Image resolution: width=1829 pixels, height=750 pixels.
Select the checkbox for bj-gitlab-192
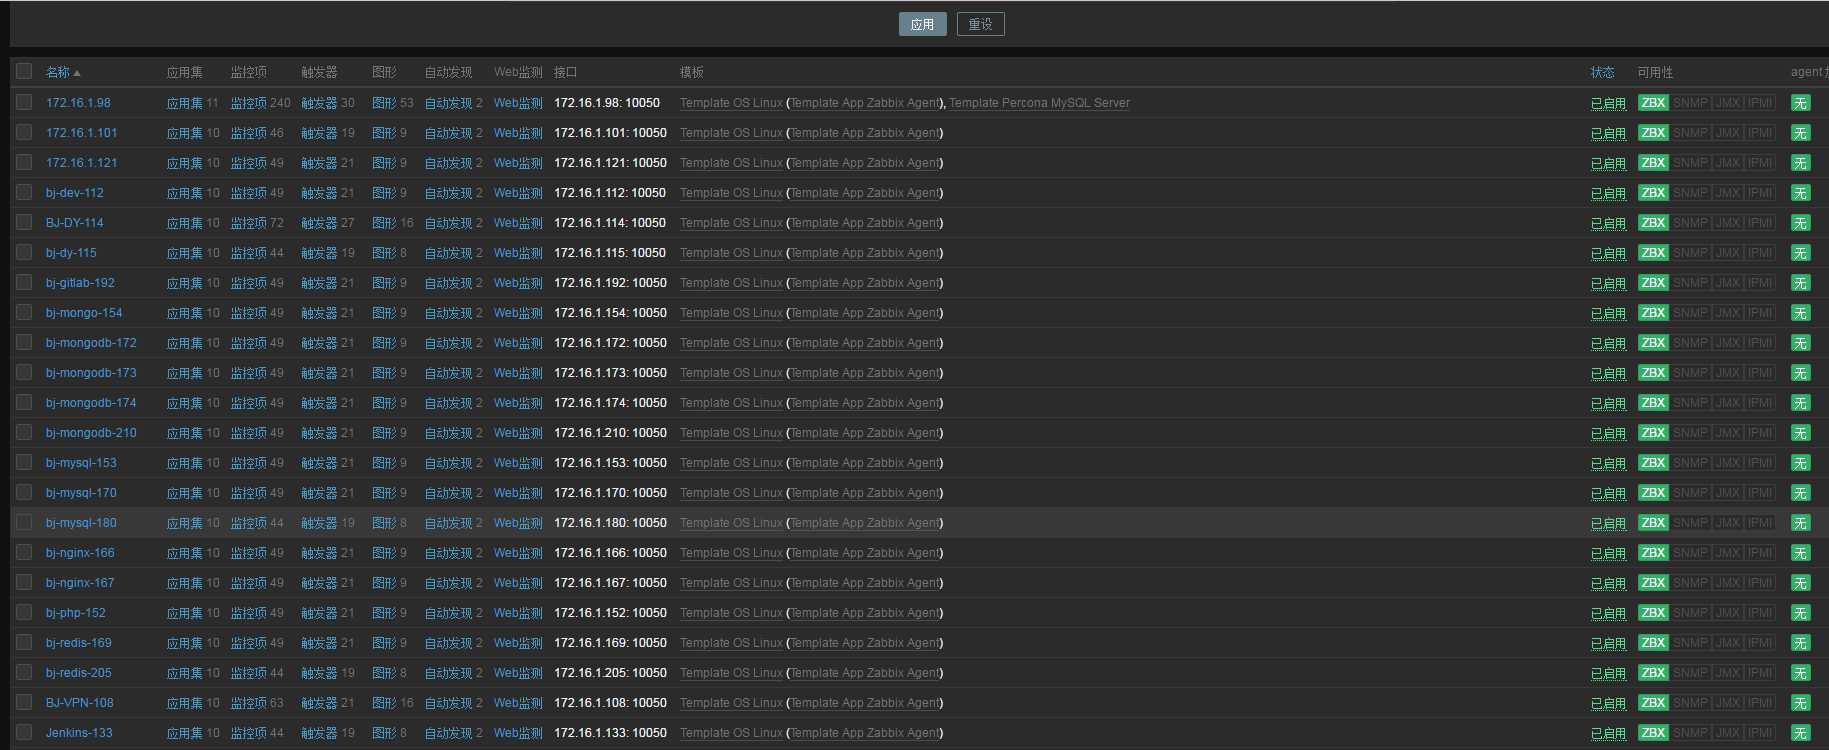click(x=24, y=282)
